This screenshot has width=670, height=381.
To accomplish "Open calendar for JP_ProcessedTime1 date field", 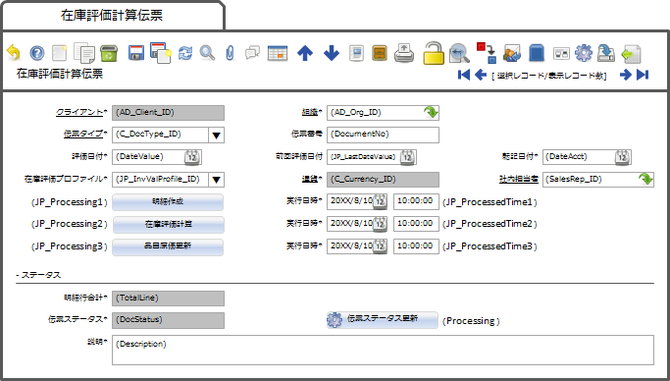I will [x=380, y=201].
